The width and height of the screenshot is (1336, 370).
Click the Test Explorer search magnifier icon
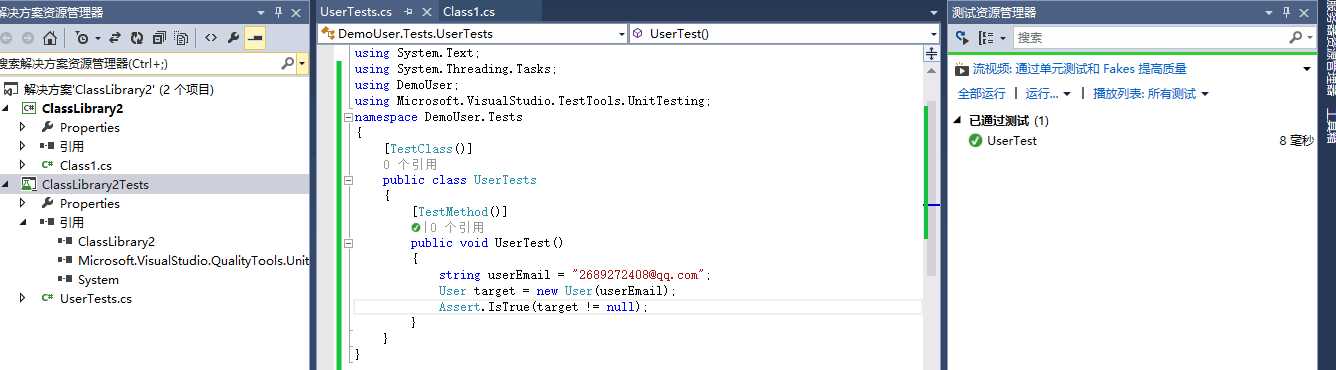[x=1297, y=38]
